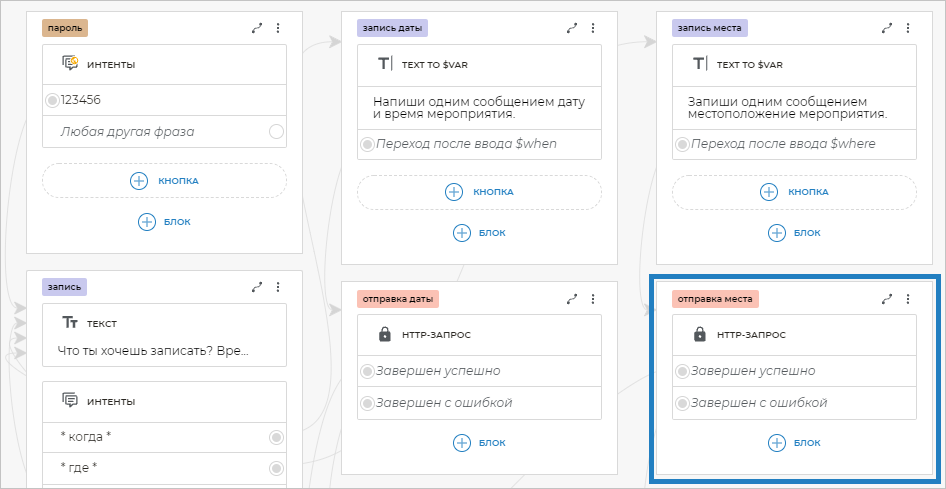The width and height of the screenshot is (946, 489).
Task: Open three-dot menu on «отправка даты» card
Action: pyautogui.click(x=593, y=298)
